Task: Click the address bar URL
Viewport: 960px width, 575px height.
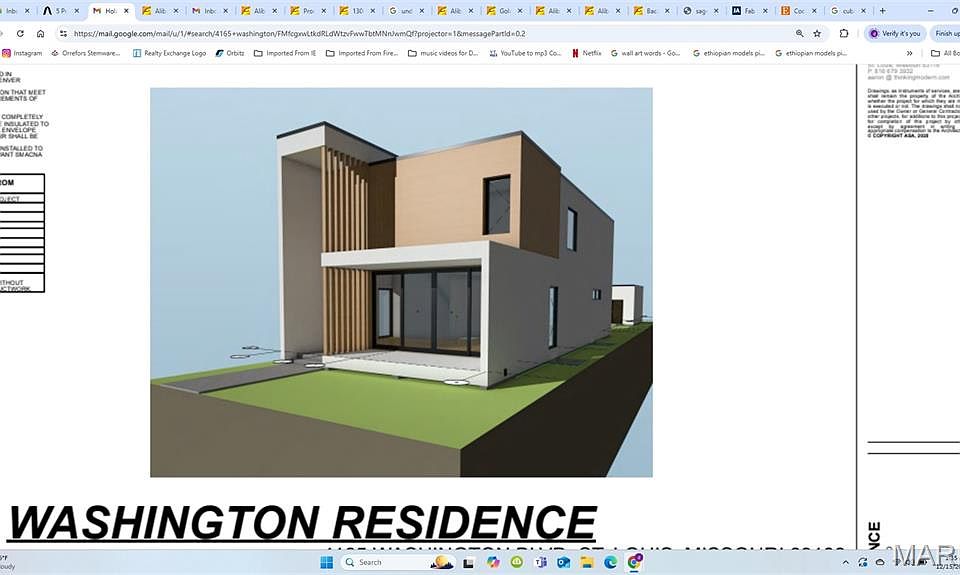Action: coord(299,34)
